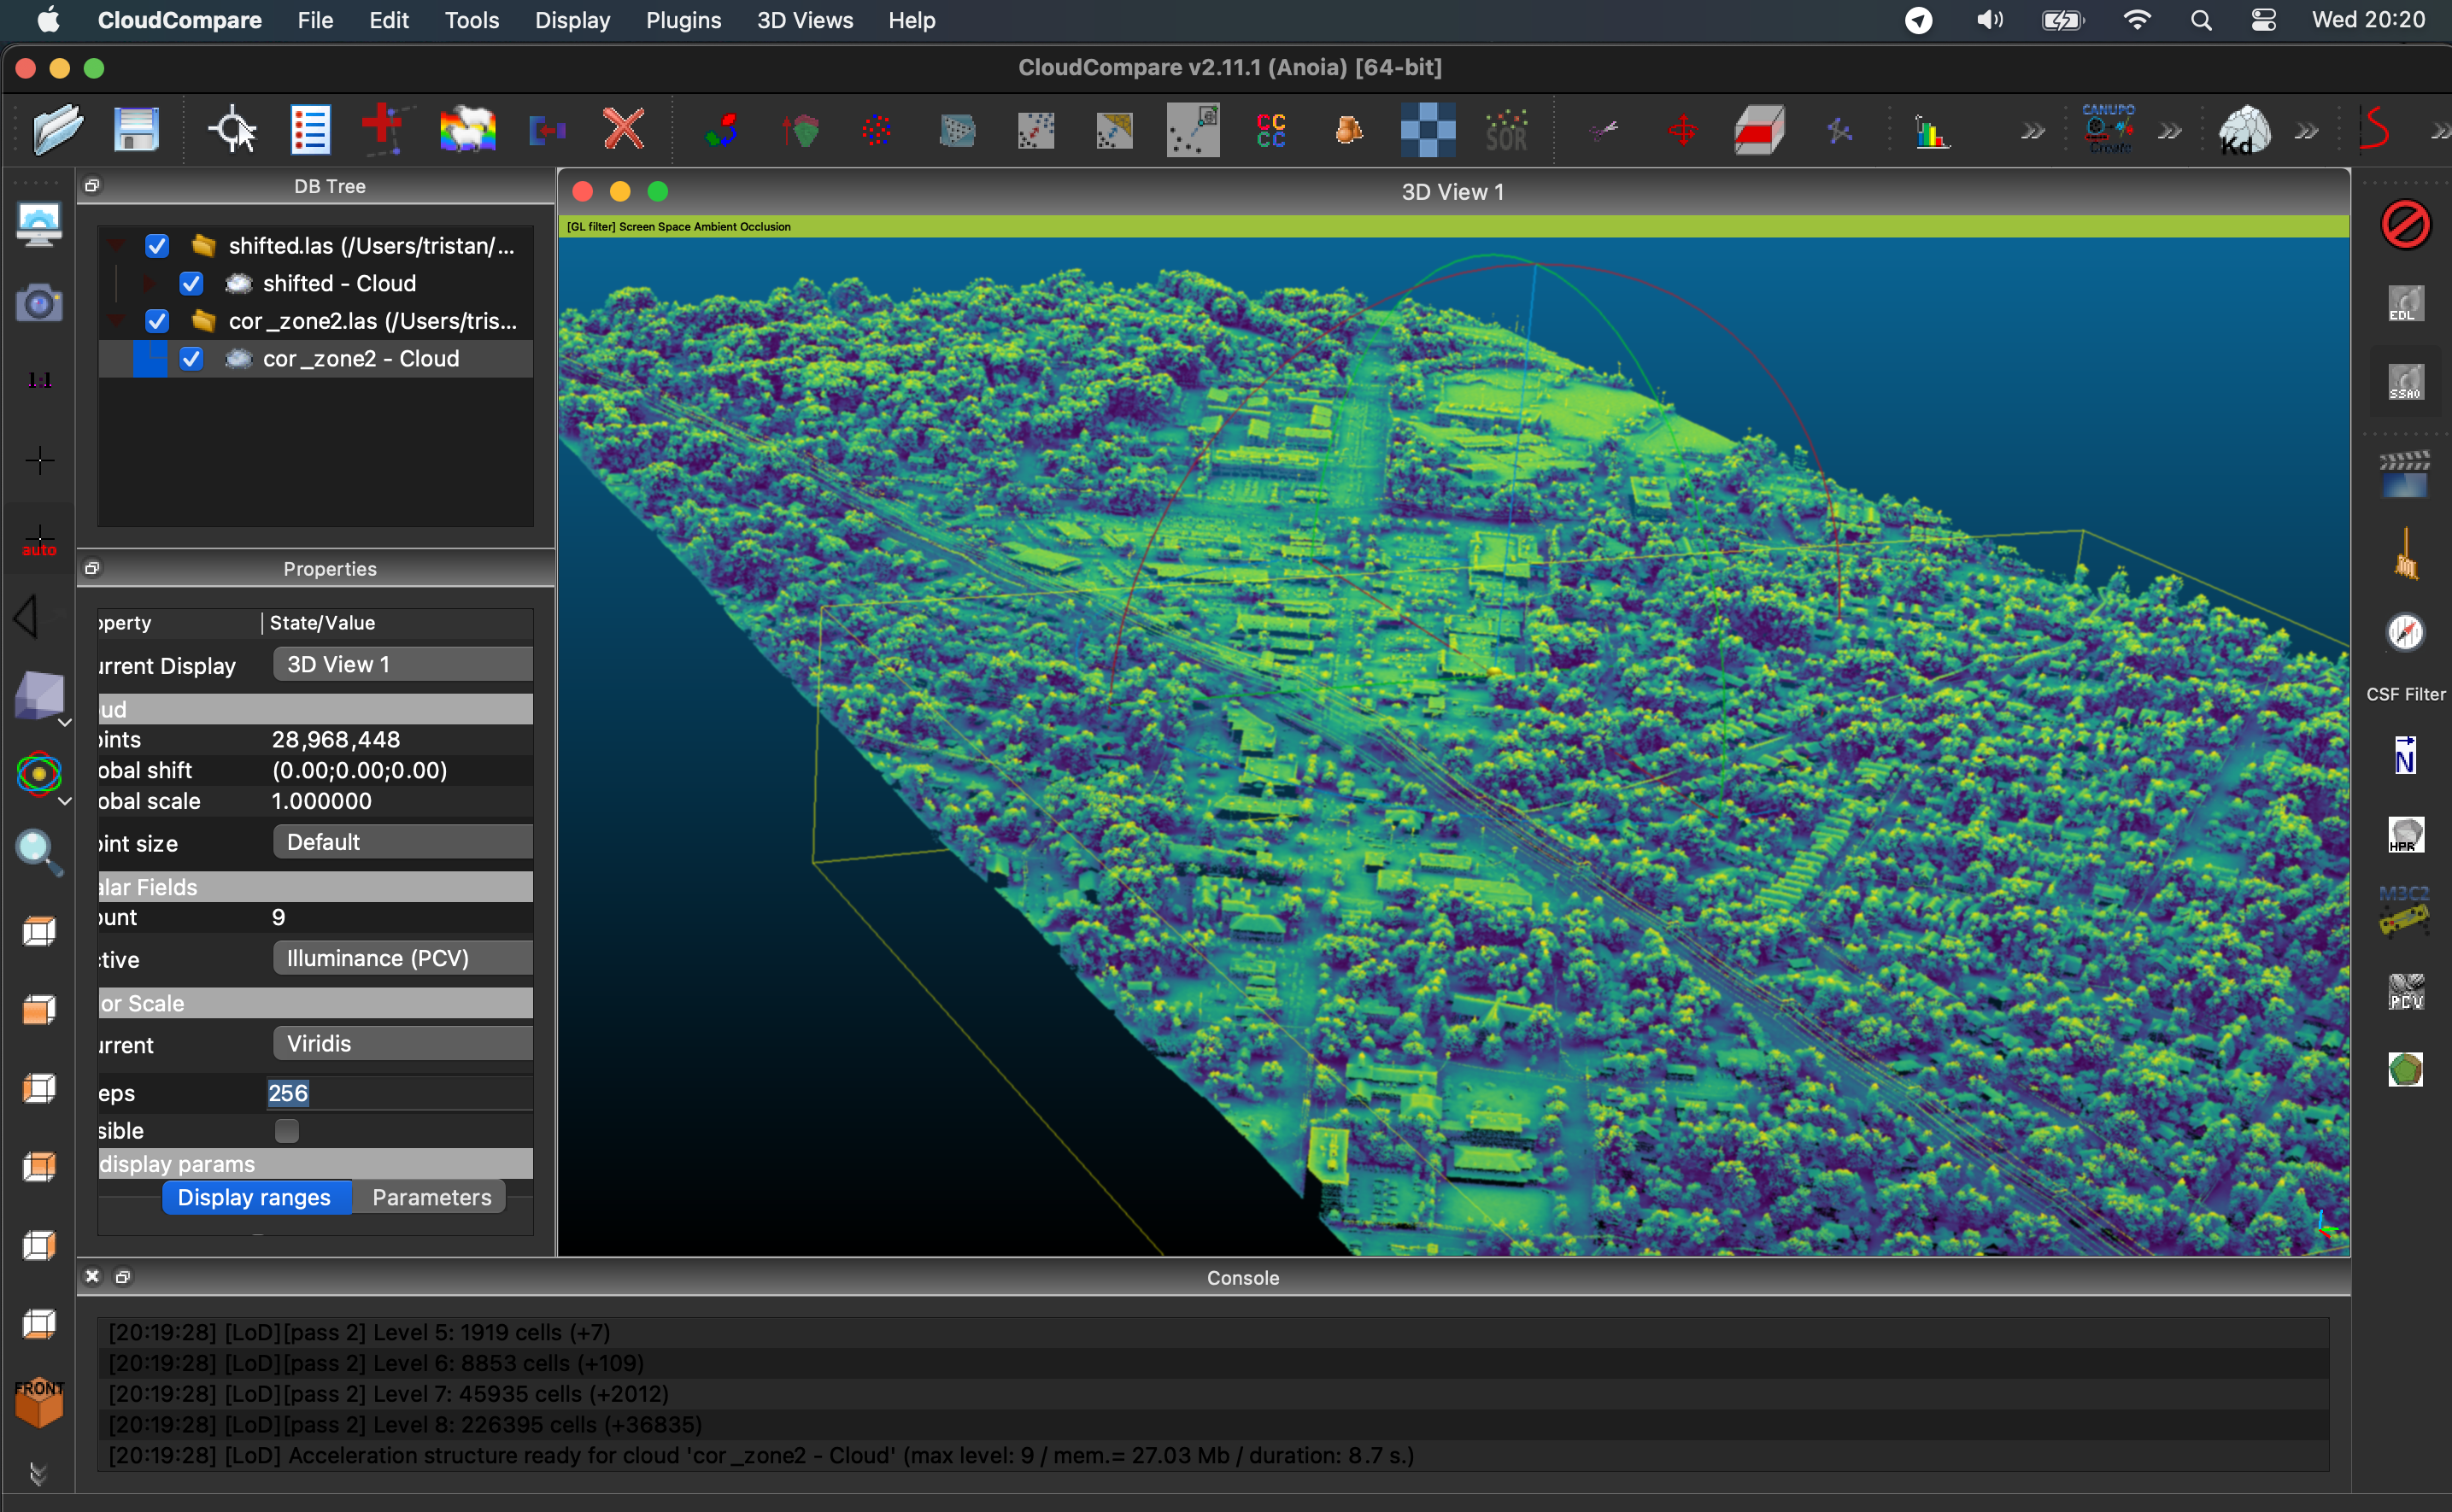Toggle the color scale Visible checkbox
Image resolution: width=2452 pixels, height=1512 pixels.
[287, 1131]
